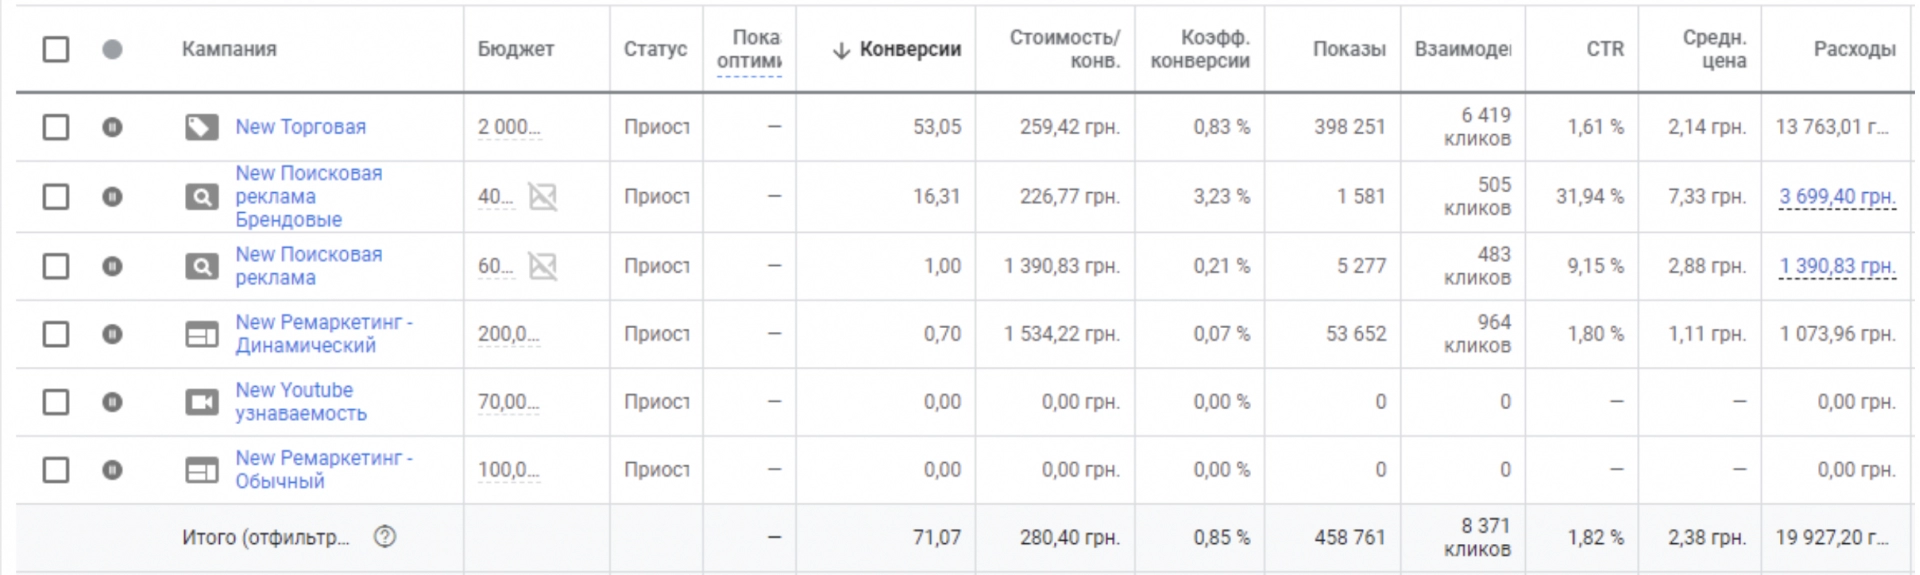Click the 2 000 budget value for Торговая

click(509, 127)
